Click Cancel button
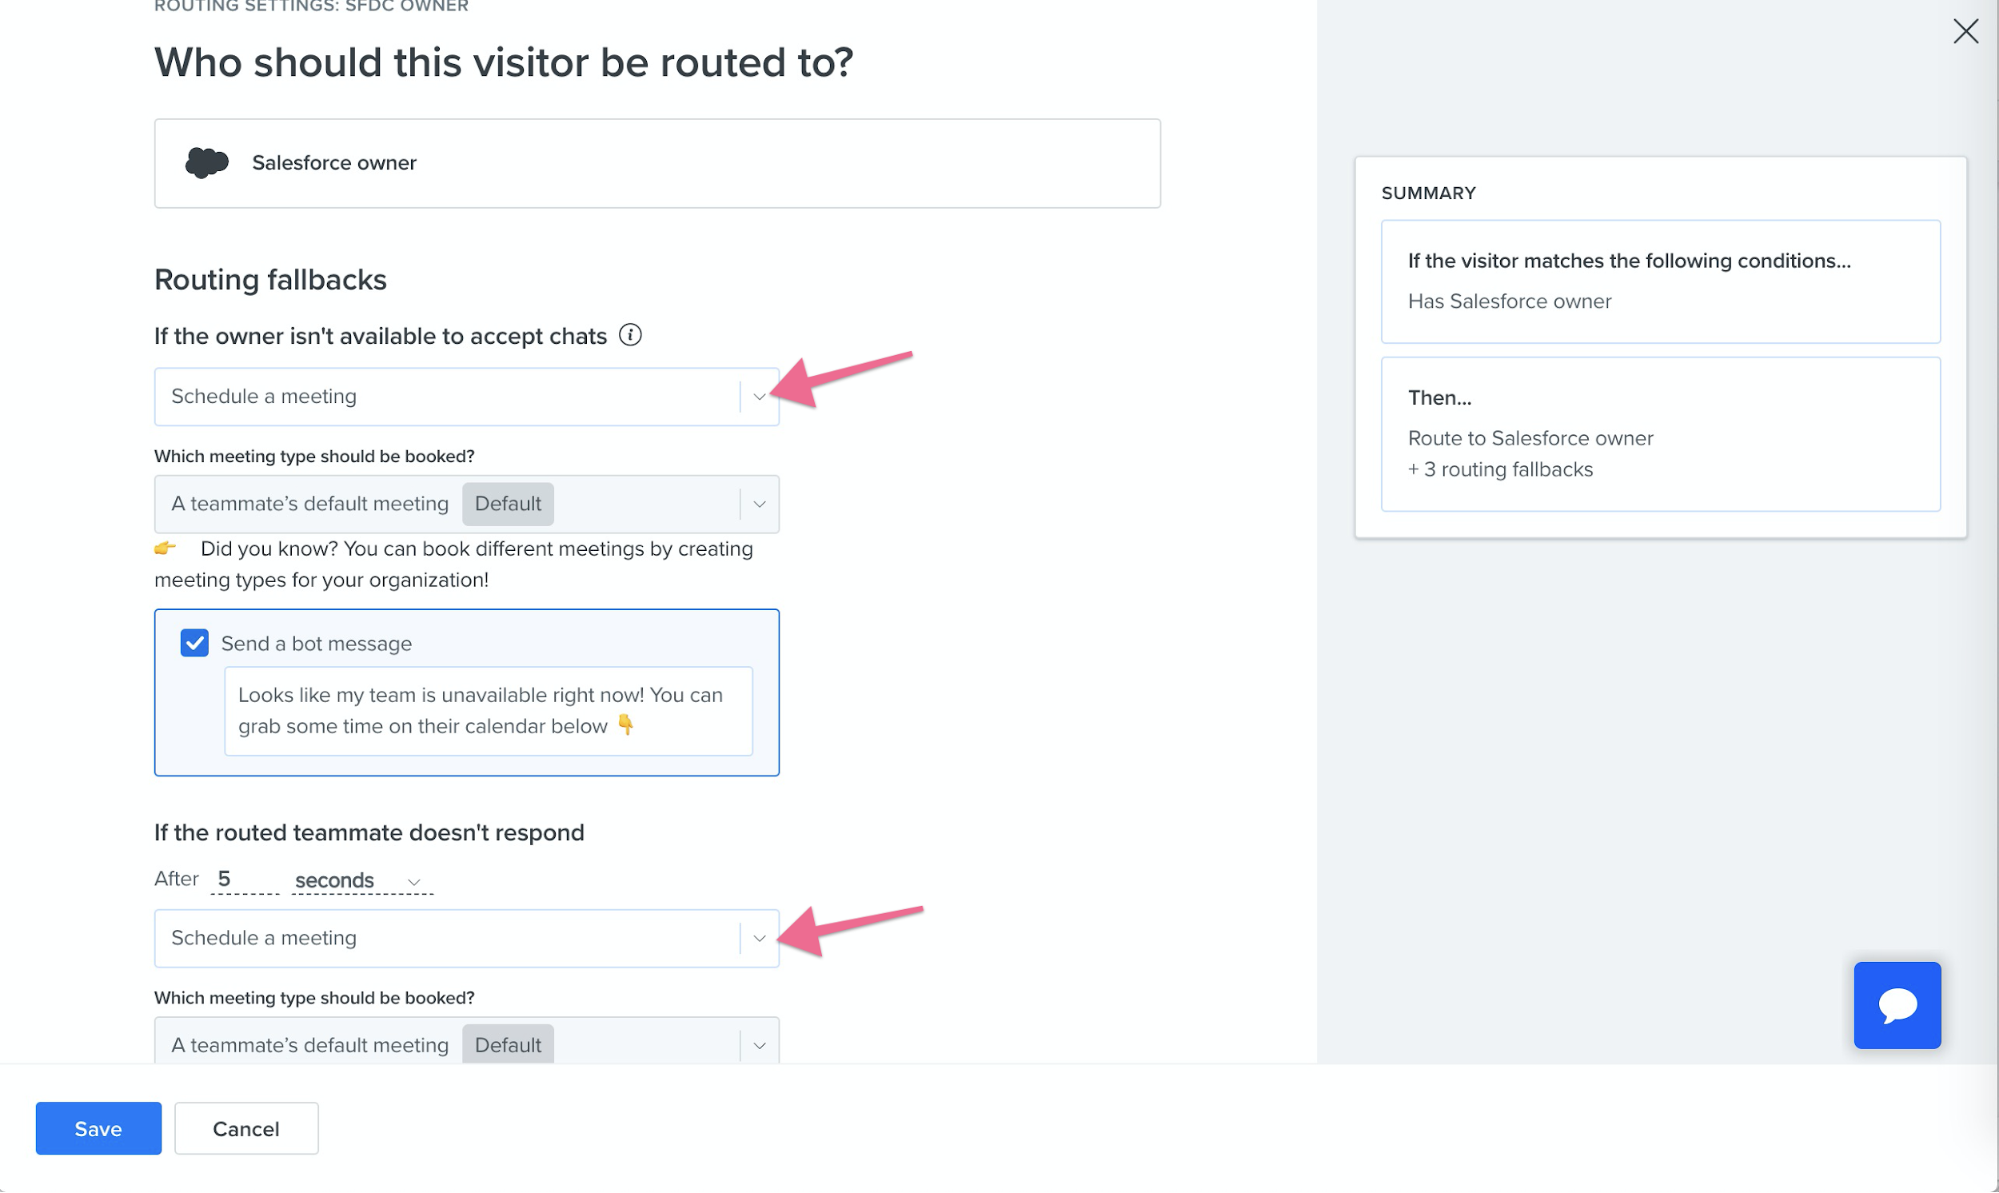 pyautogui.click(x=246, y=1128)
